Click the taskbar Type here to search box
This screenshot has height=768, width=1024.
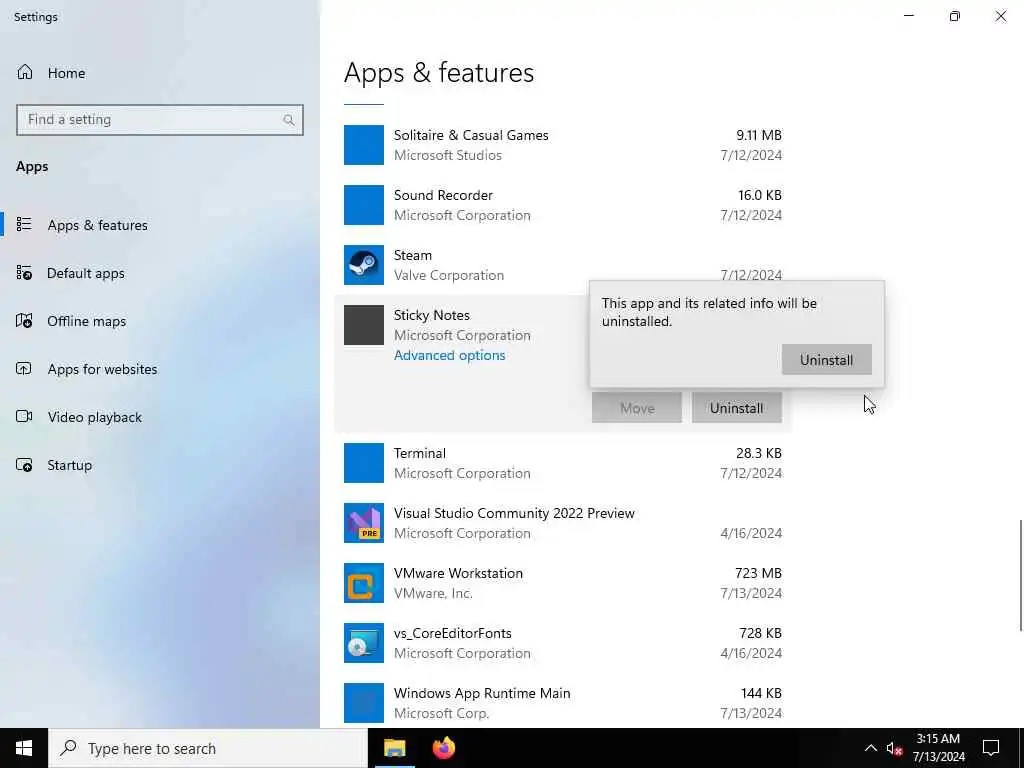(x=208, y=748)
